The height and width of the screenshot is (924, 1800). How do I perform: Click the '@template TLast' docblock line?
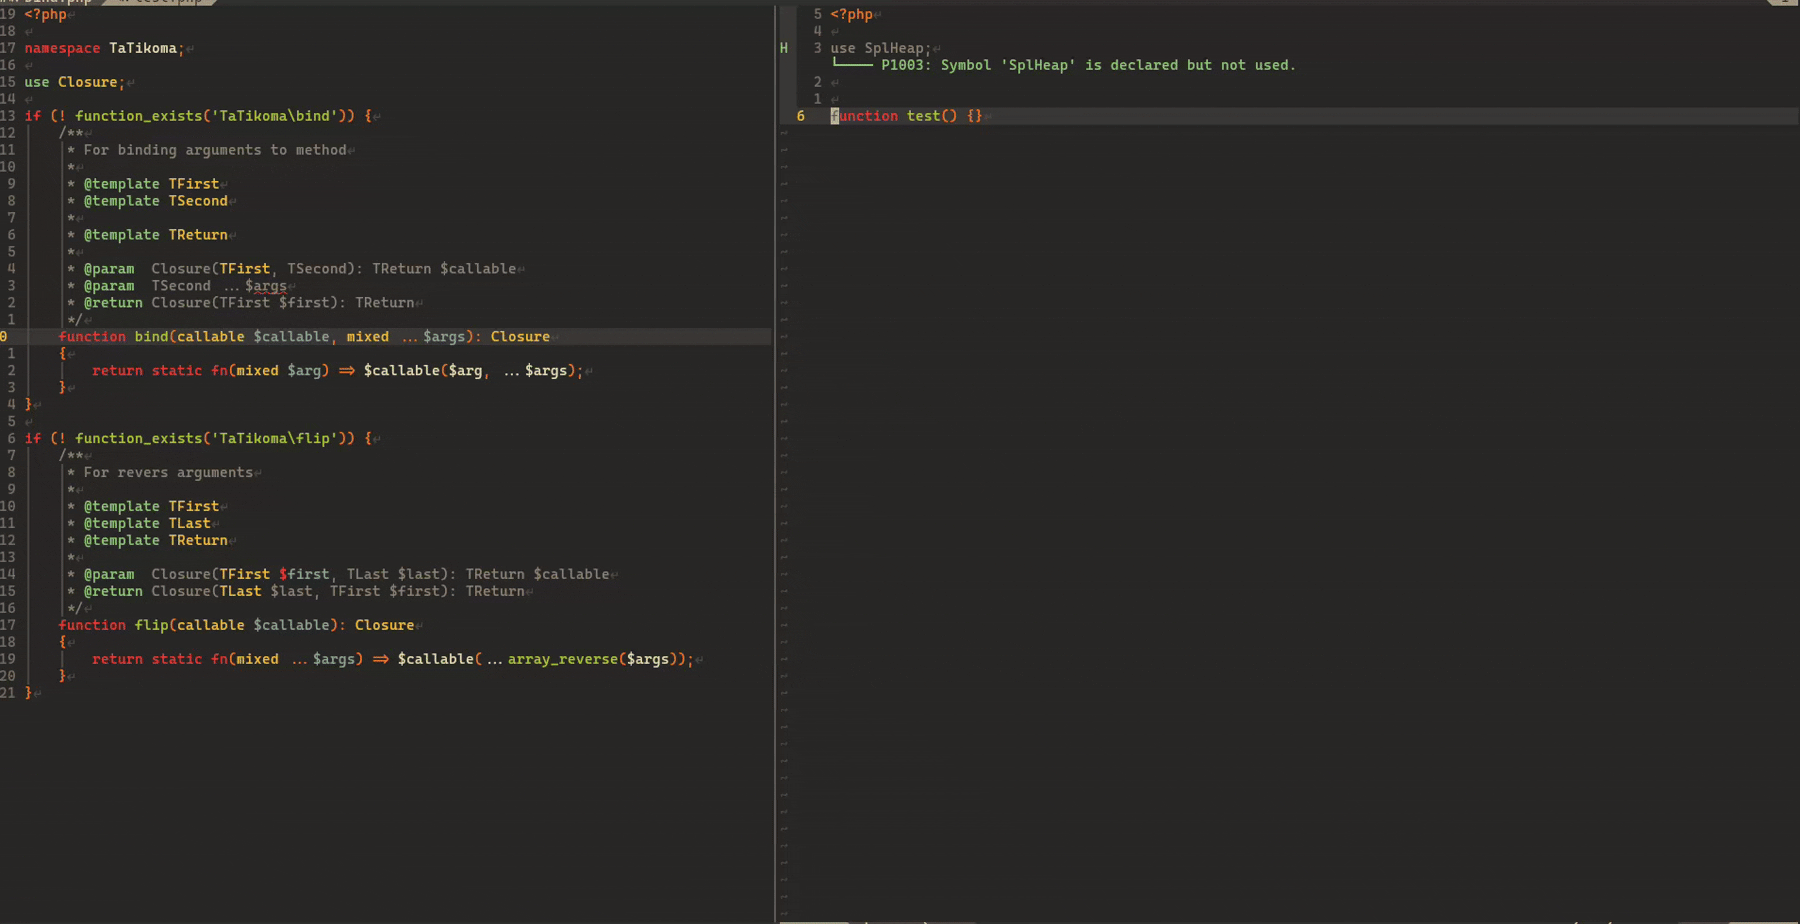147,523
